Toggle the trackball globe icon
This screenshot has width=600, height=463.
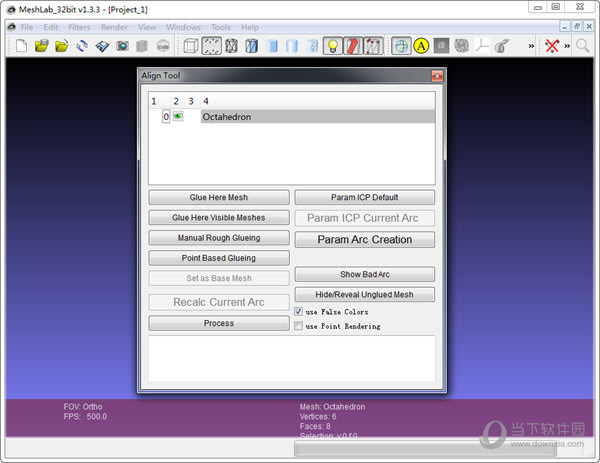tap(401, 46)
